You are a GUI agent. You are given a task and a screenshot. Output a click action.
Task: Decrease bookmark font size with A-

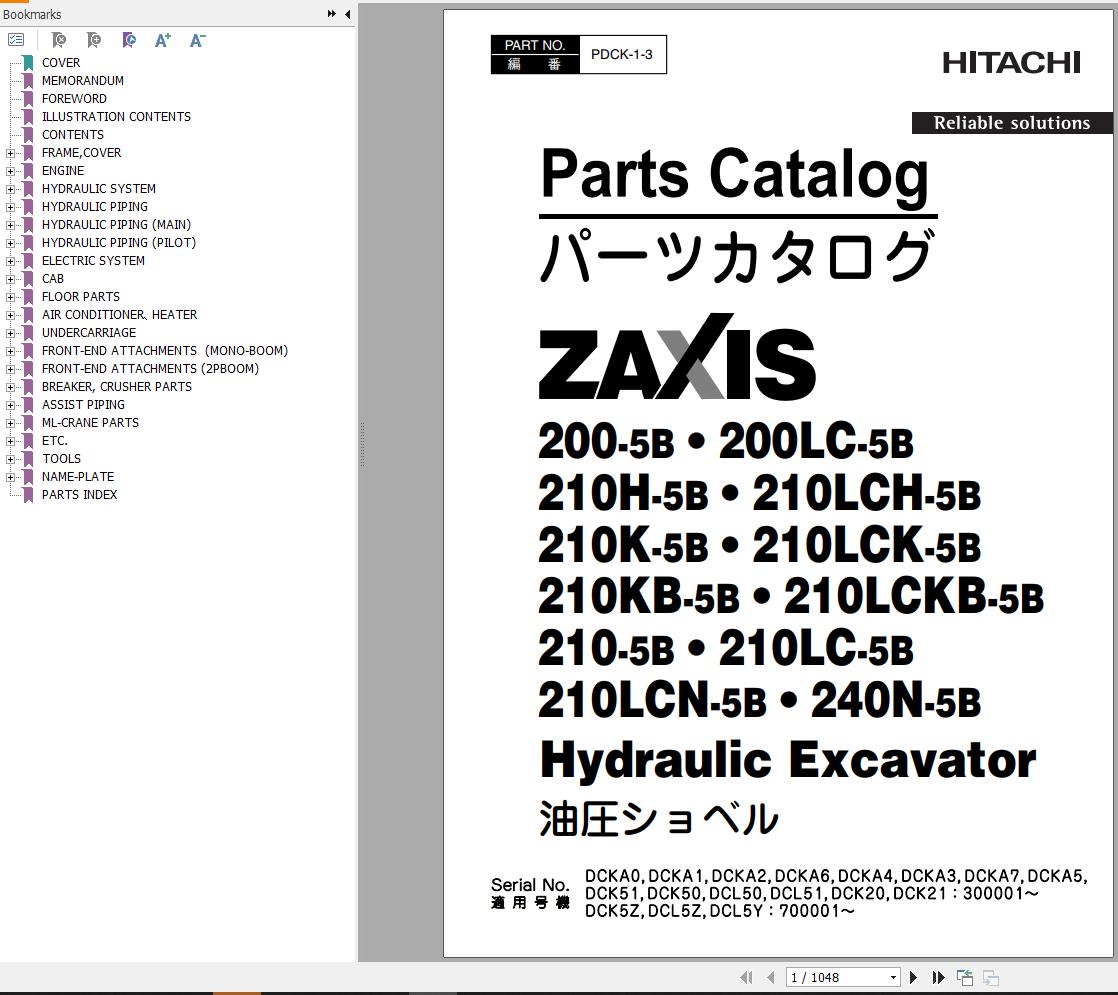pyautogui.click(x=198, y=40)
